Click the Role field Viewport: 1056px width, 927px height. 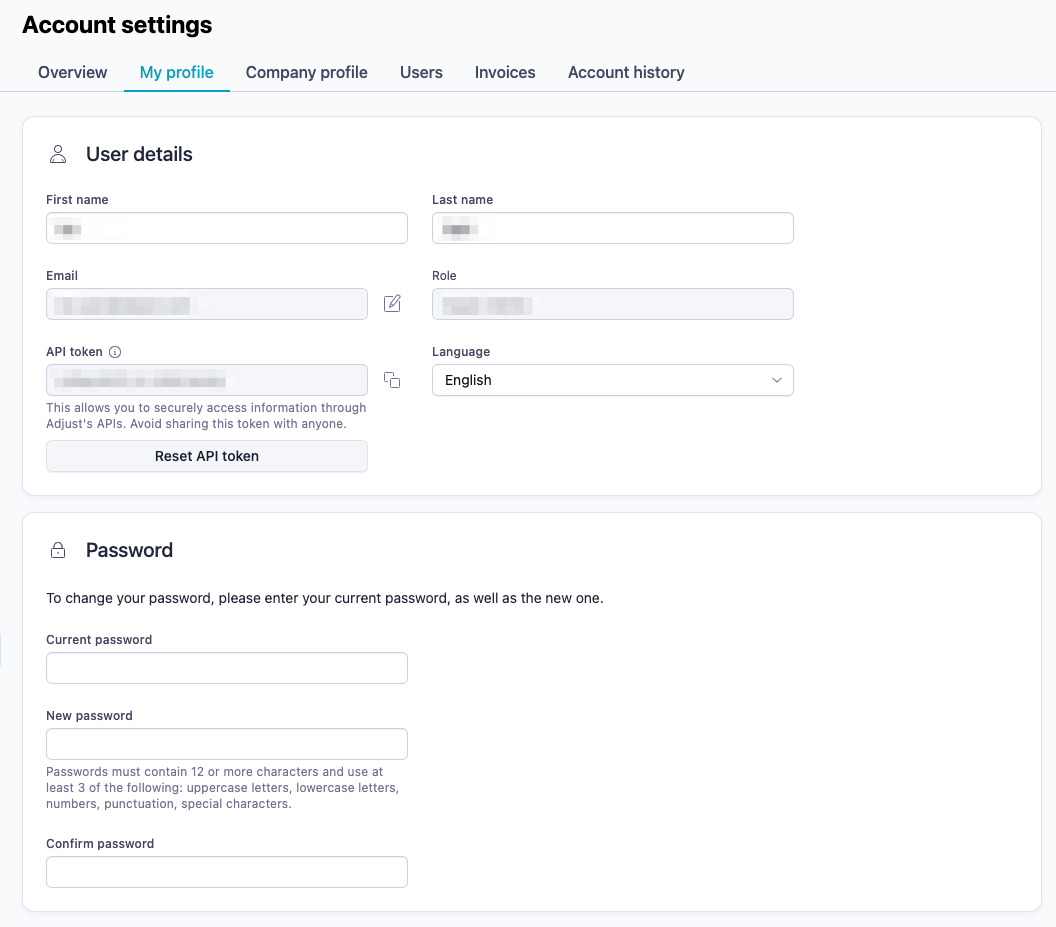[x=612, y=303]
